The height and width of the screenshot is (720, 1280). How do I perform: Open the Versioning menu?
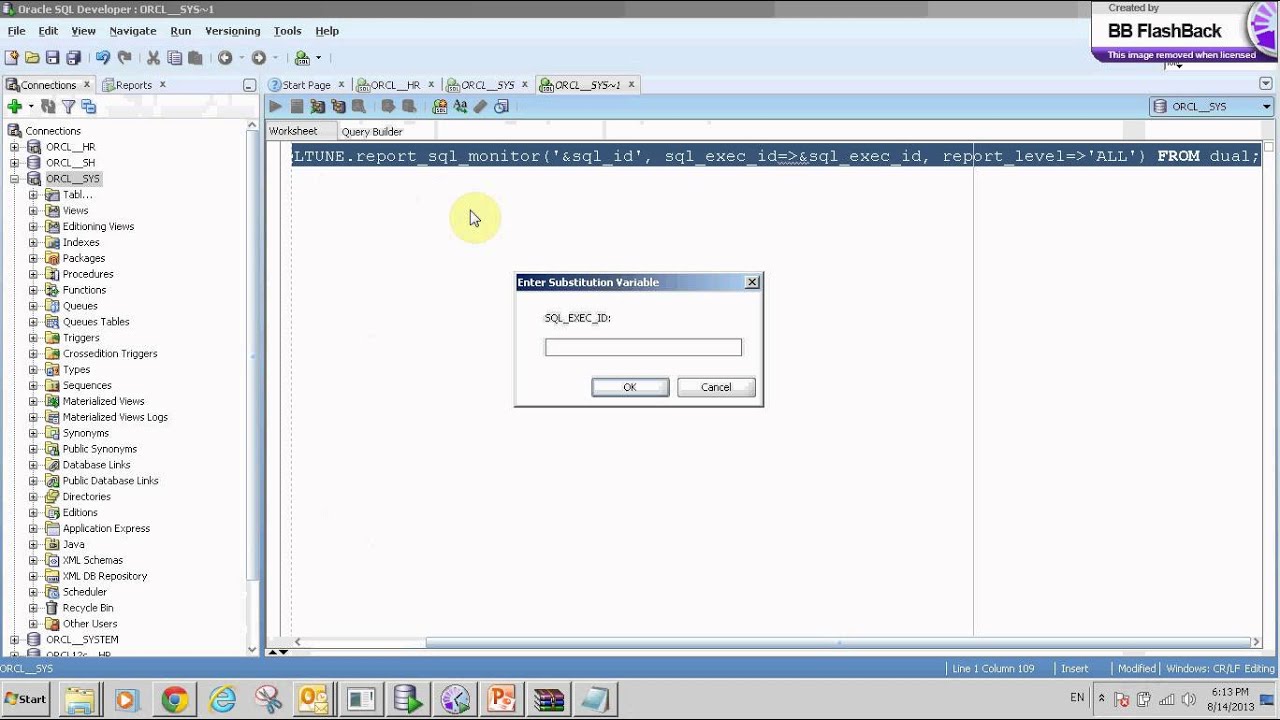click(232, 31)
